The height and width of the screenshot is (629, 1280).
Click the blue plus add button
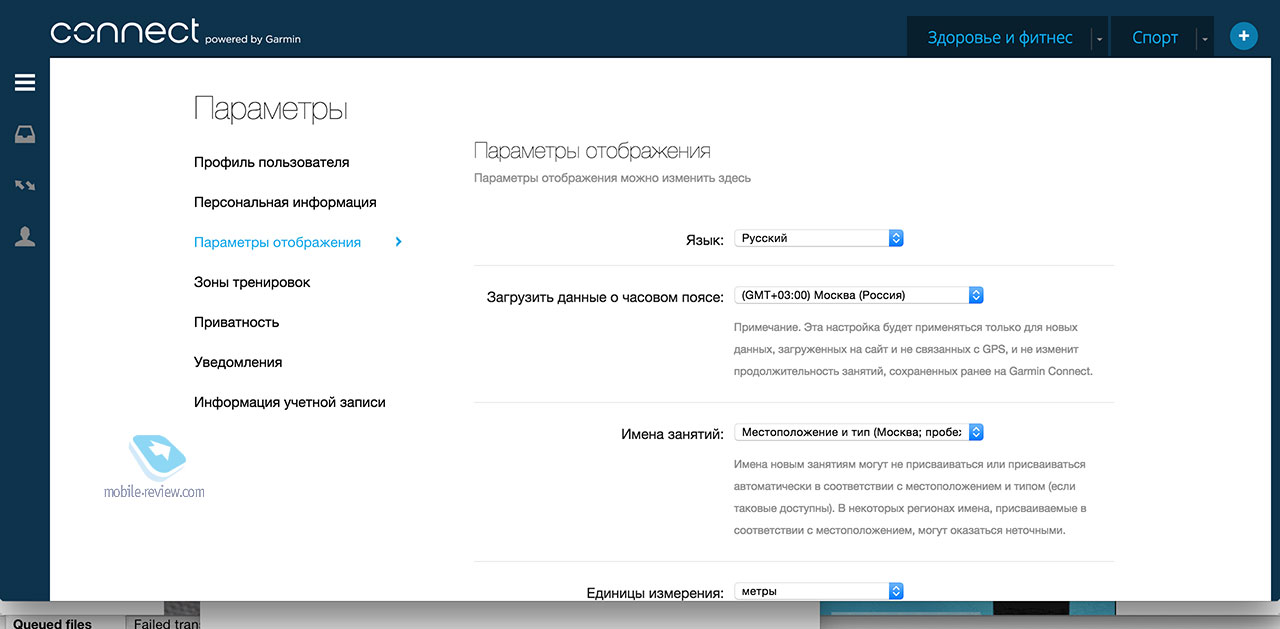pyautogui.click(x=1243, y=37)
